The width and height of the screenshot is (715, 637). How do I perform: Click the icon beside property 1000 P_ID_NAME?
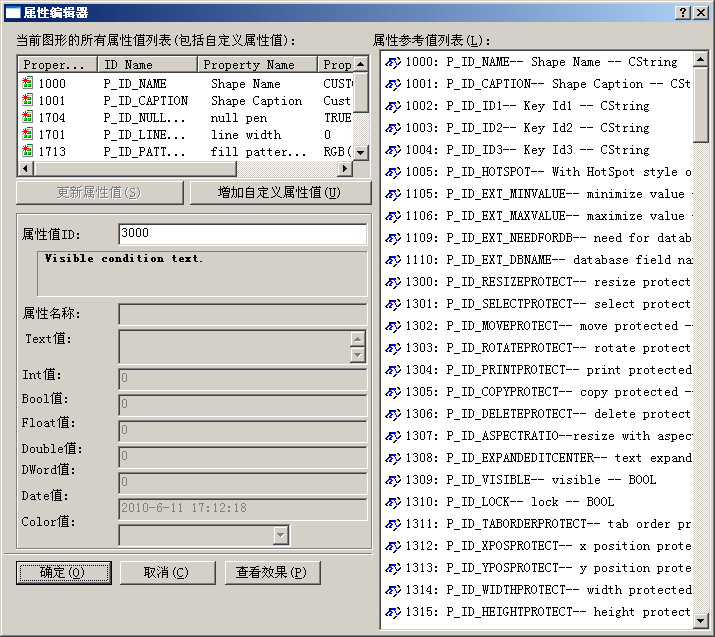coord(27,84)
